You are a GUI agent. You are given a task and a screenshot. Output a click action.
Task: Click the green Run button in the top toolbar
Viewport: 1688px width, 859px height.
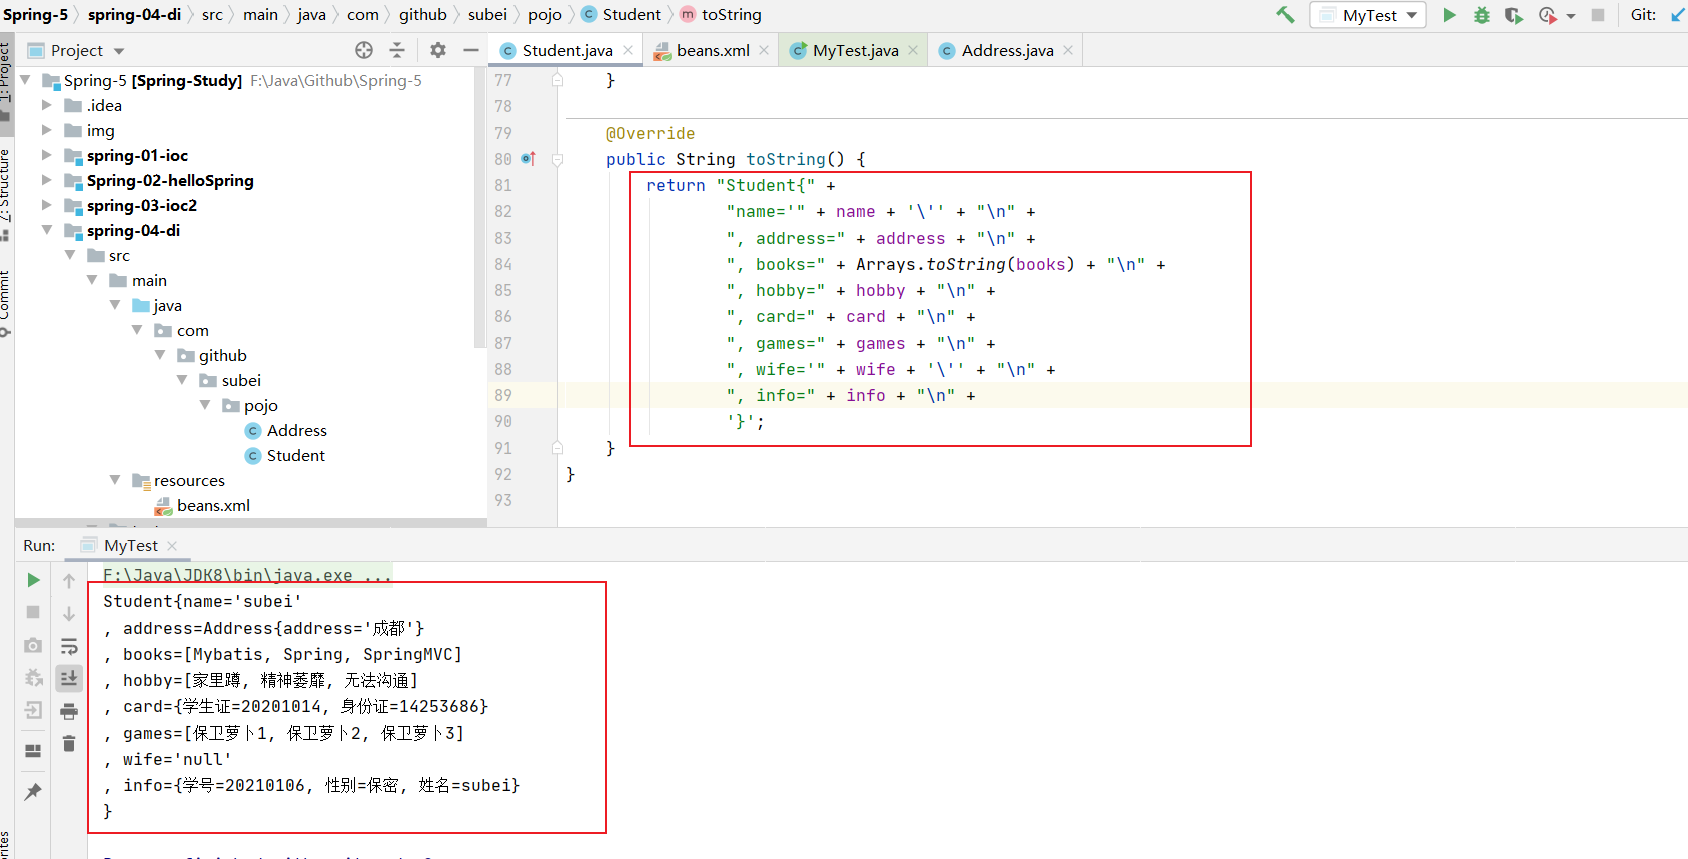1449,15
